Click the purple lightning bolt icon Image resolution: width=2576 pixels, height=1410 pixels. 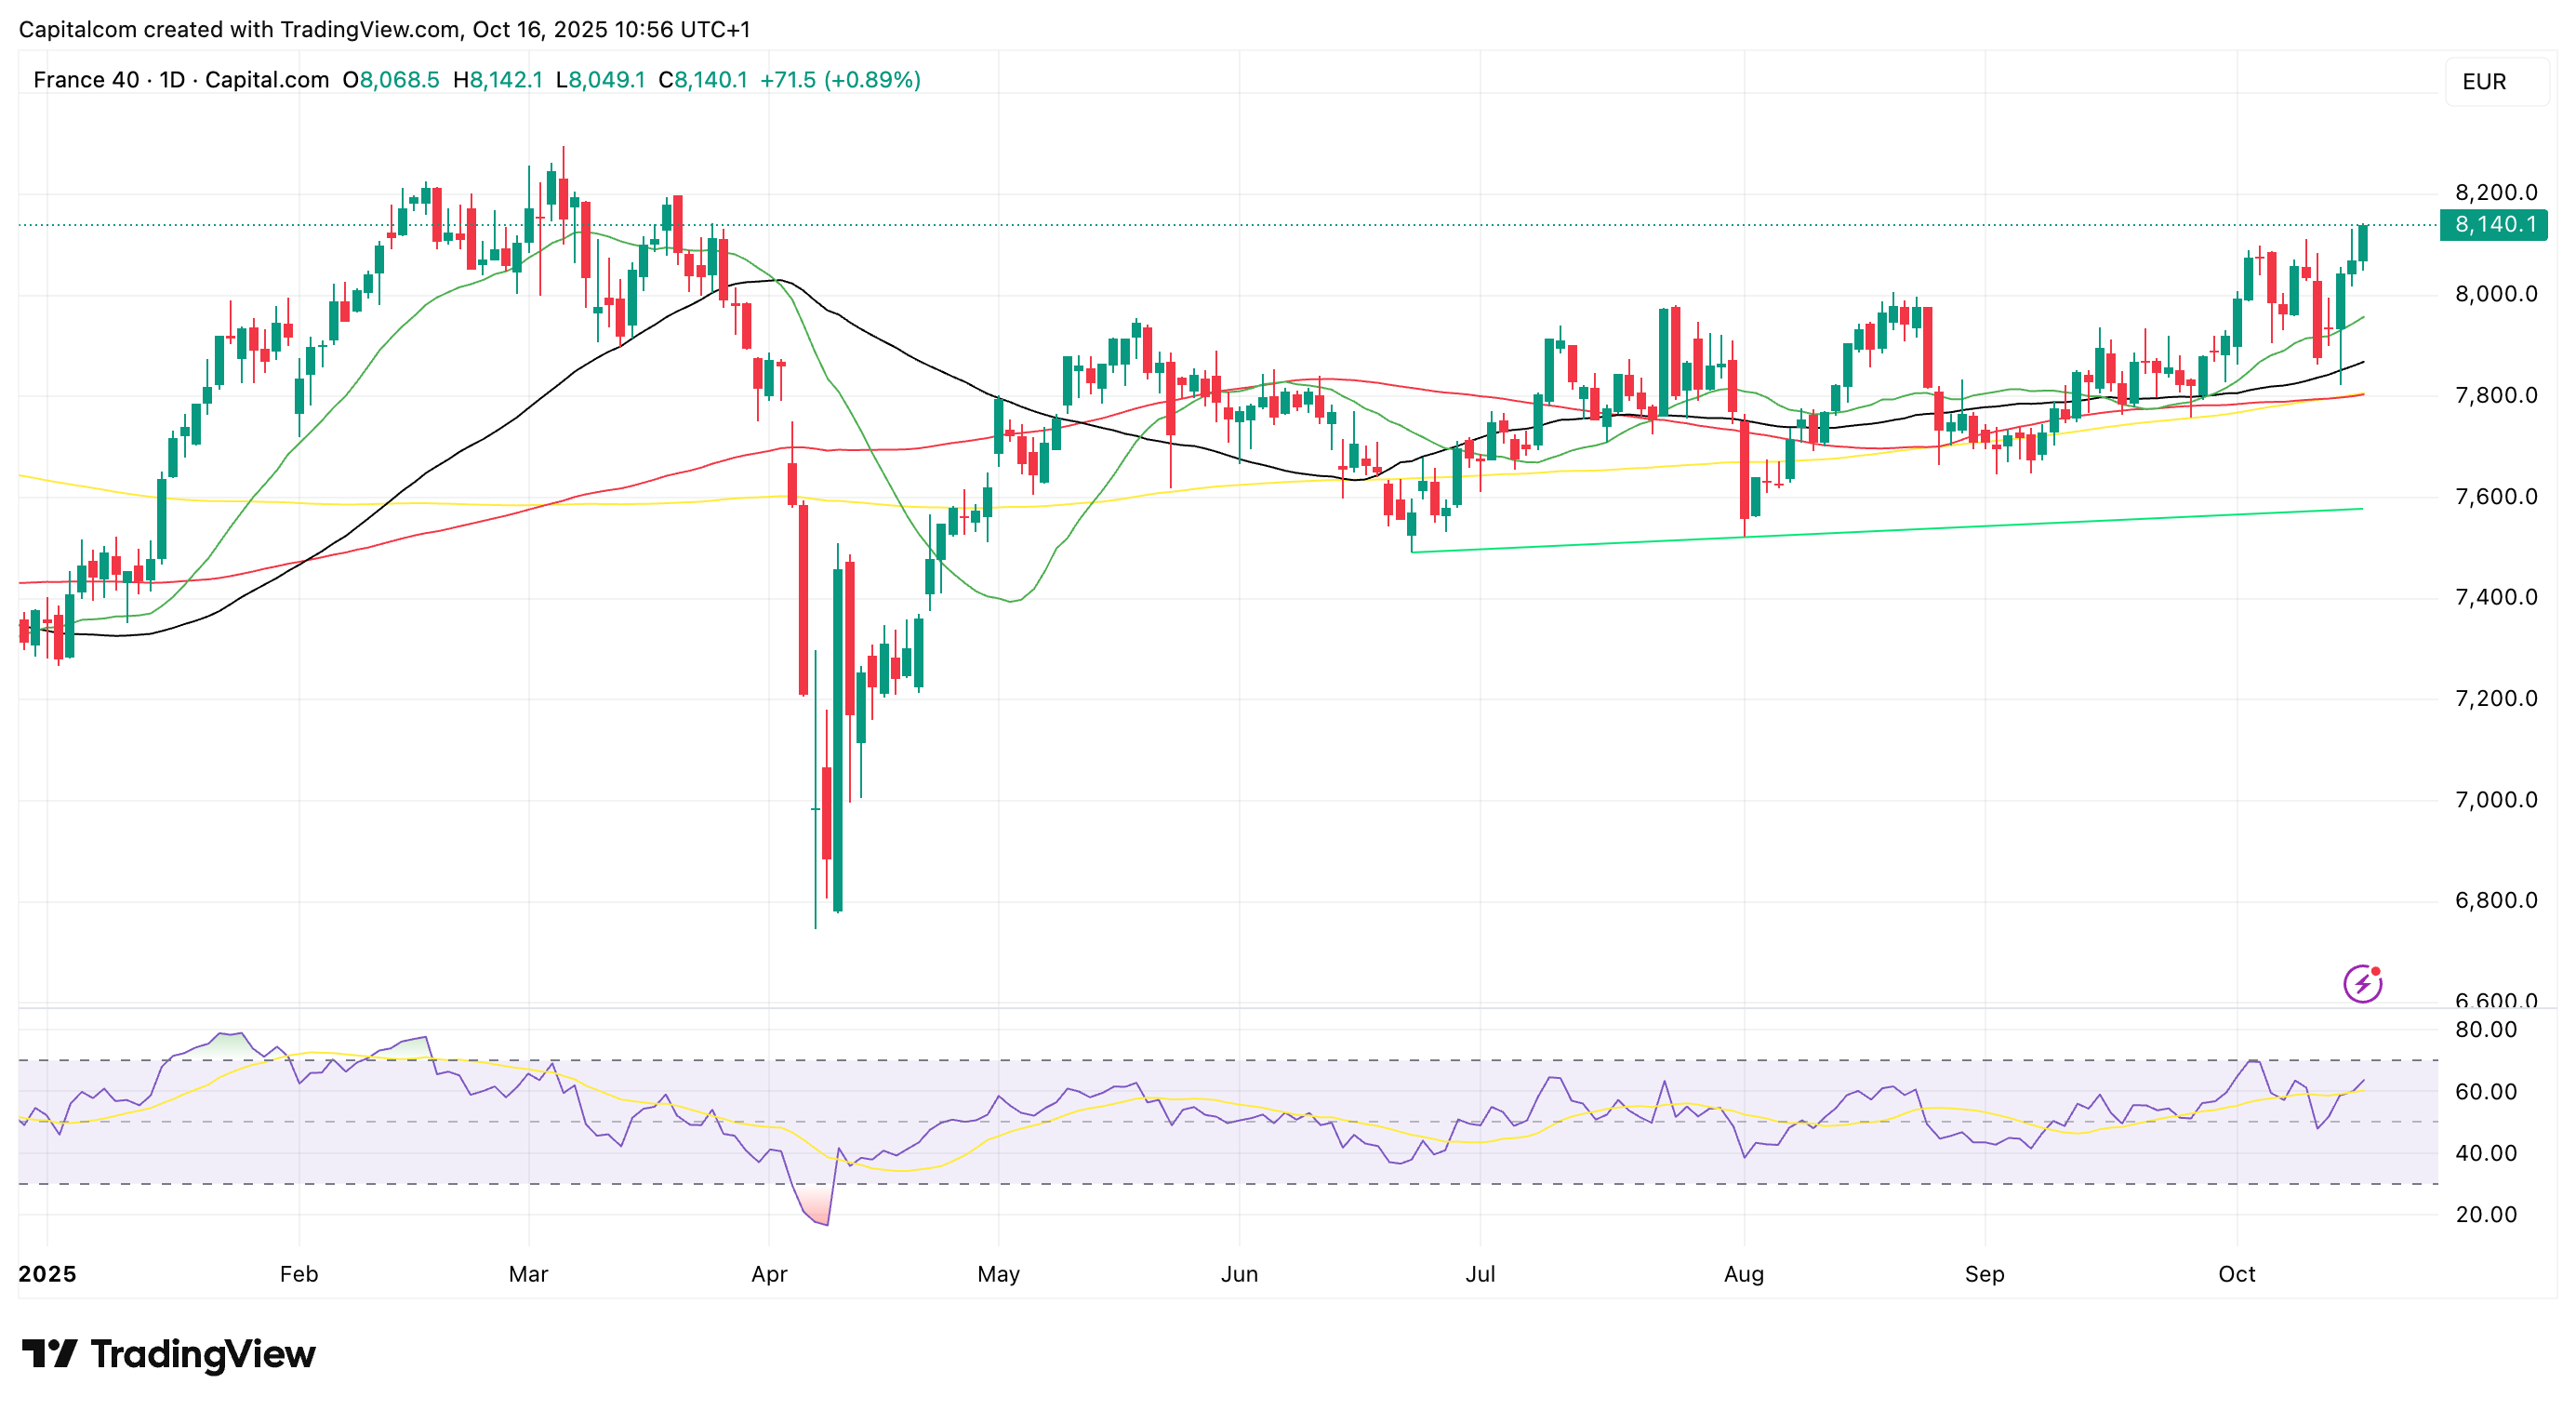[x=2362, y=983]
